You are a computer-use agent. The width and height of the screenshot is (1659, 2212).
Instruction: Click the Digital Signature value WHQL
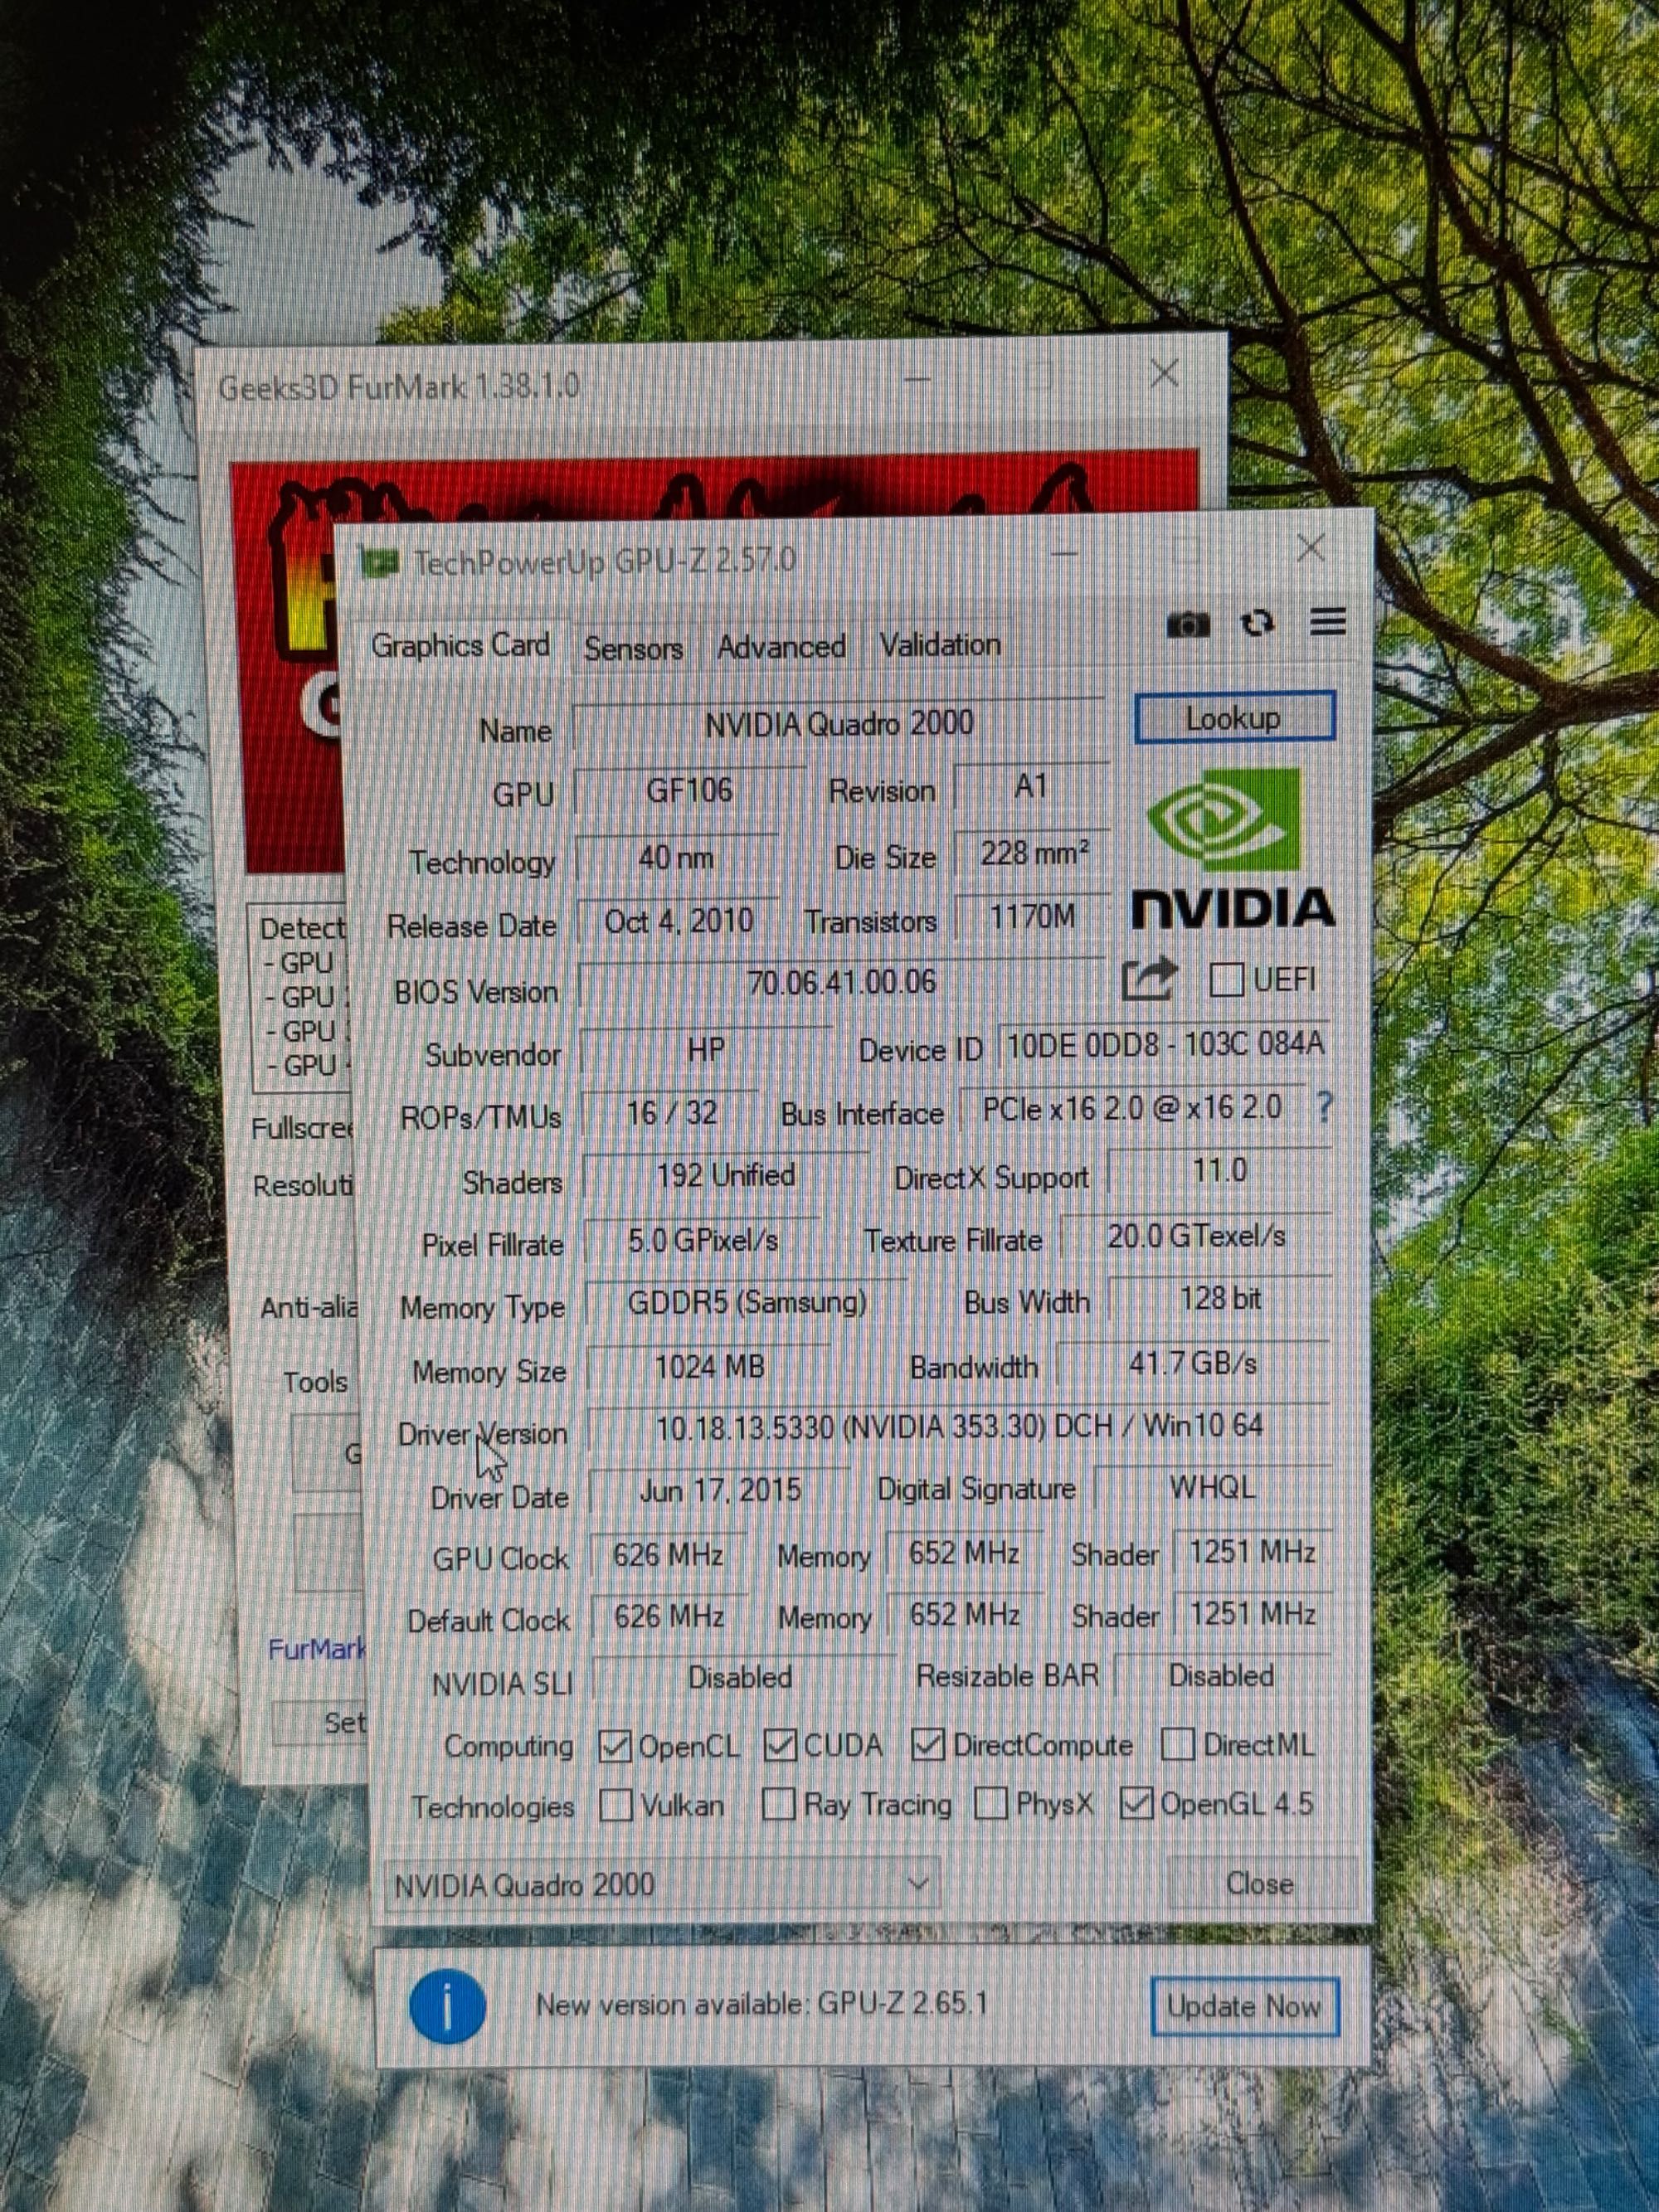click(1213, 1488)
